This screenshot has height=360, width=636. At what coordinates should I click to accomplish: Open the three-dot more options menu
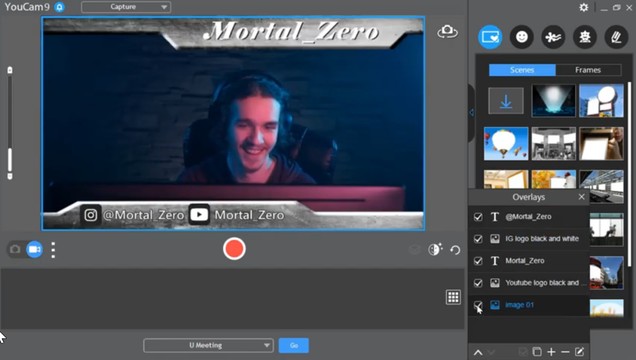[53, 250]
